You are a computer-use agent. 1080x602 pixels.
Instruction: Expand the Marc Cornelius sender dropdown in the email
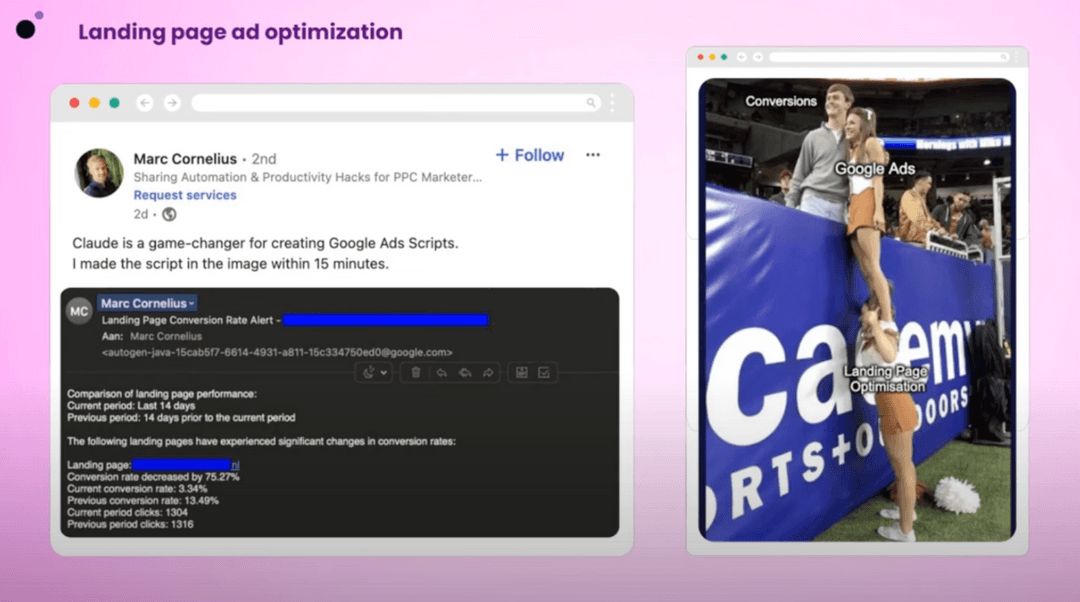click(x=147, y=303)
